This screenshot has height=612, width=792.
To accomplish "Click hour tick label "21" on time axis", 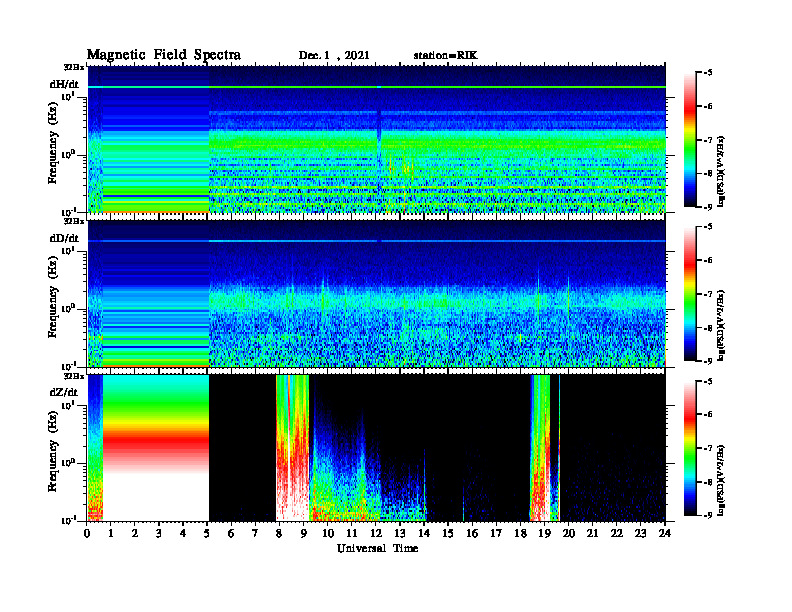I will (x=592, y=534).
